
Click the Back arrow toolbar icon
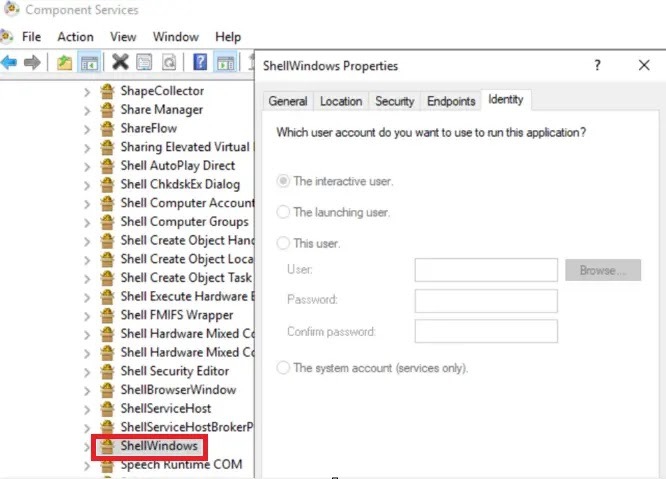[x=9, y=63]
